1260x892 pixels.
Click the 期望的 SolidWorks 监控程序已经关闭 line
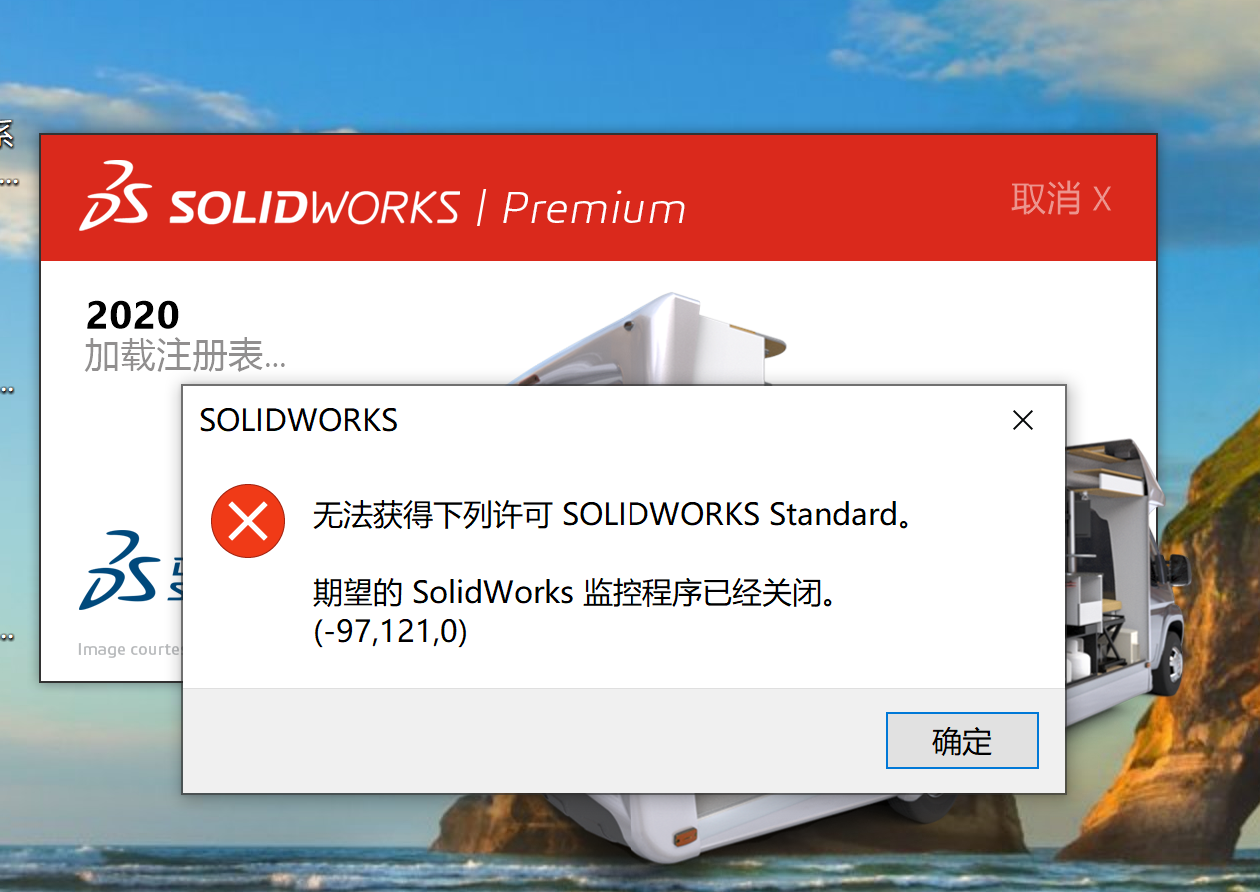coord(574,593)
